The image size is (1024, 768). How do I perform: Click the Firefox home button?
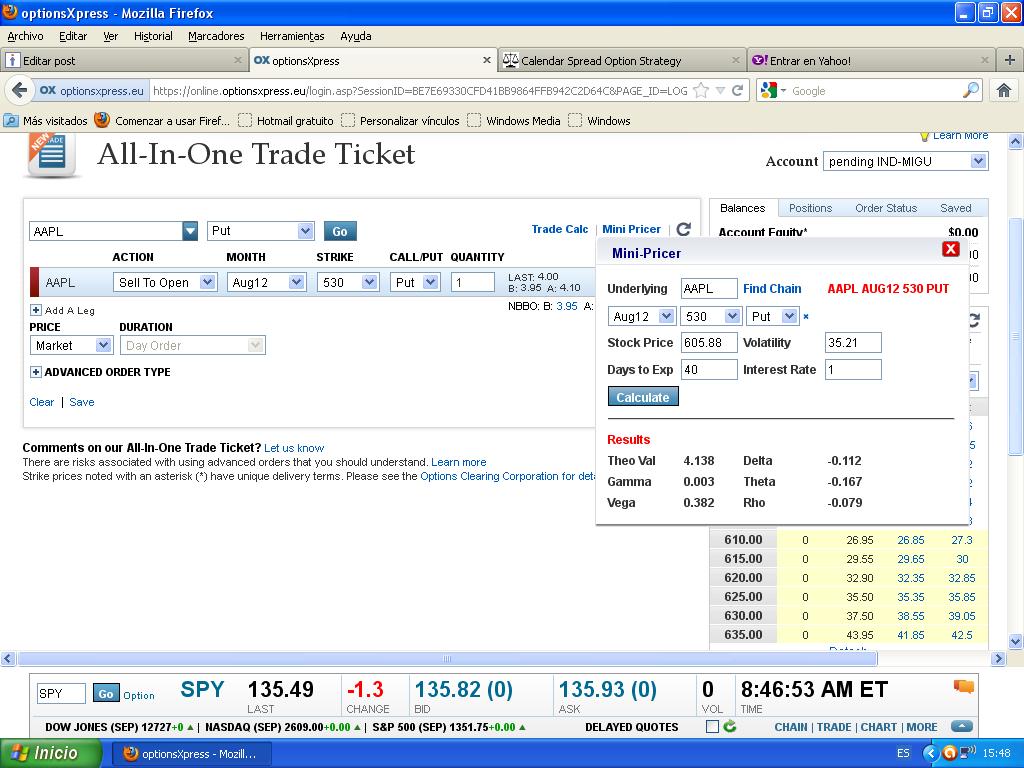click(1003, 90)
